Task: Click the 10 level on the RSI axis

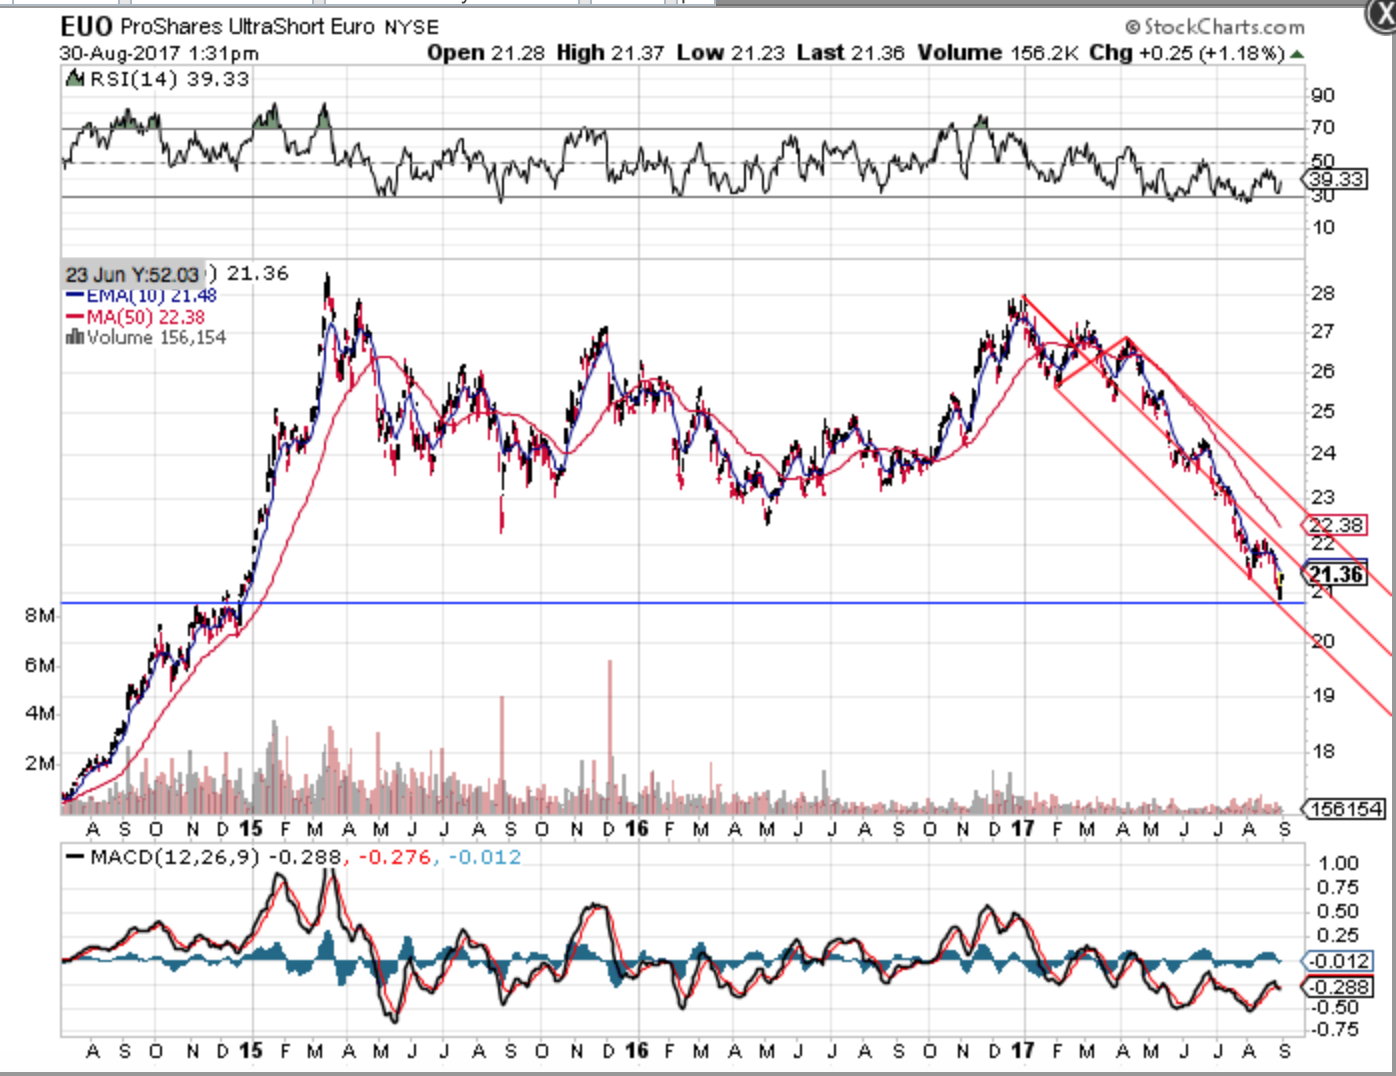Action: click(x=1323, y=227)
